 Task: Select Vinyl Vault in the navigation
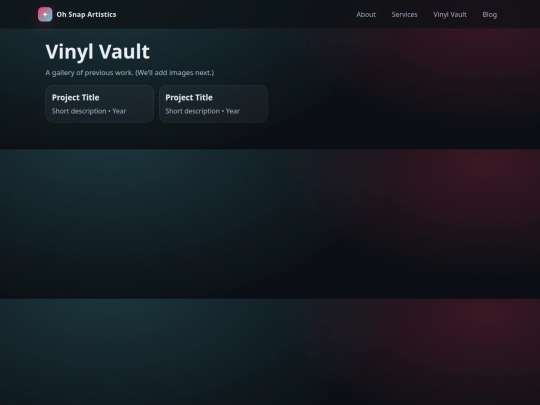pyautogui.click(x=450, y=14)
